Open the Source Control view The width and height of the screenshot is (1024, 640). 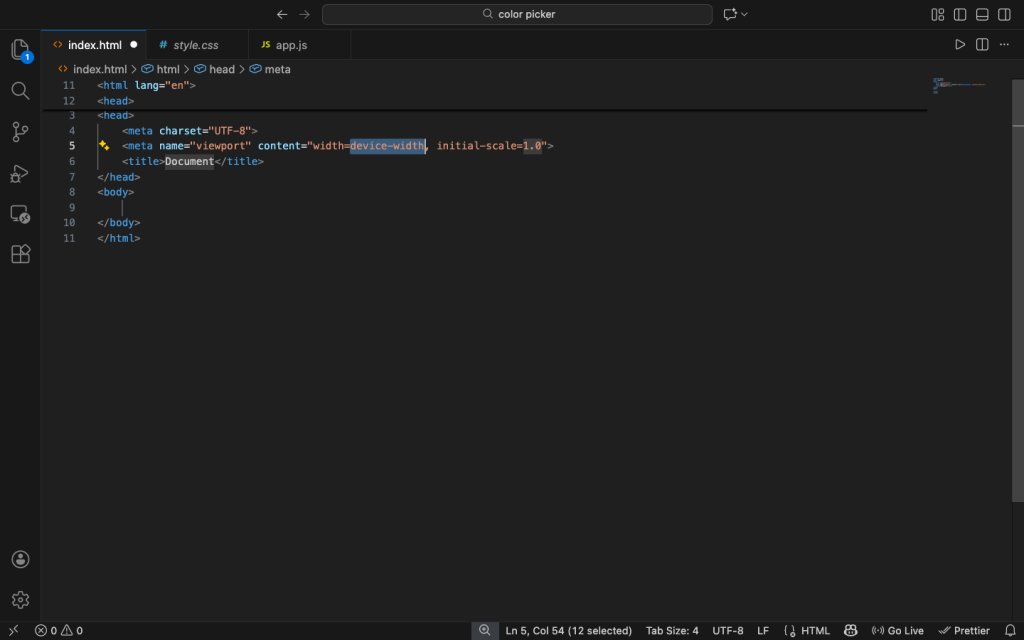(20, 132)
